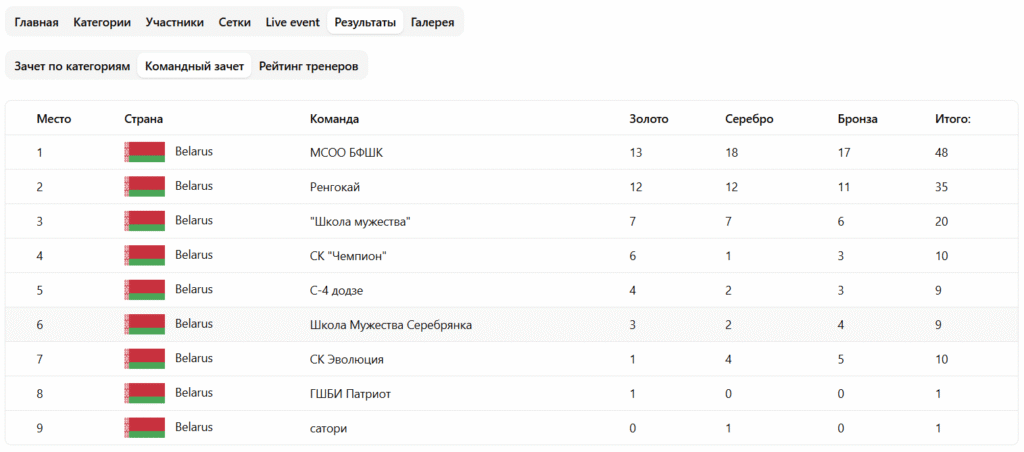Click the flag beside С-4 додзе

click(144, 290)
